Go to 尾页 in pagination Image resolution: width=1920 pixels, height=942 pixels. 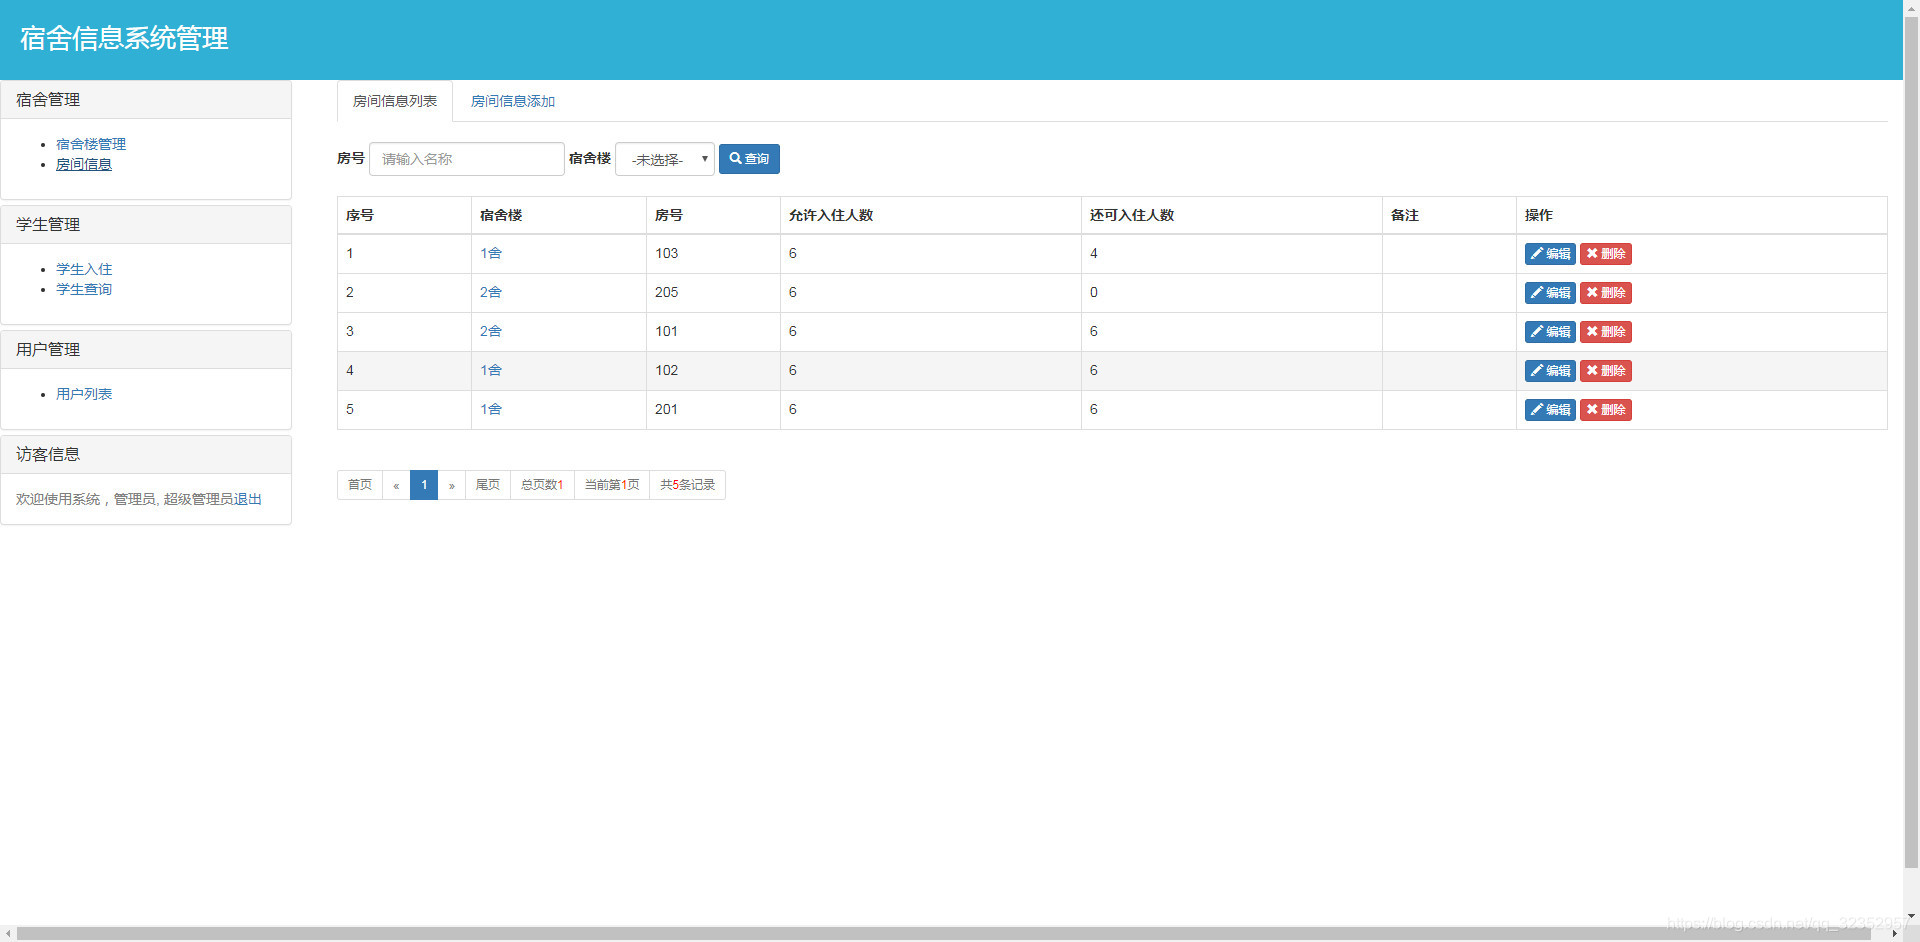[488, 485]
